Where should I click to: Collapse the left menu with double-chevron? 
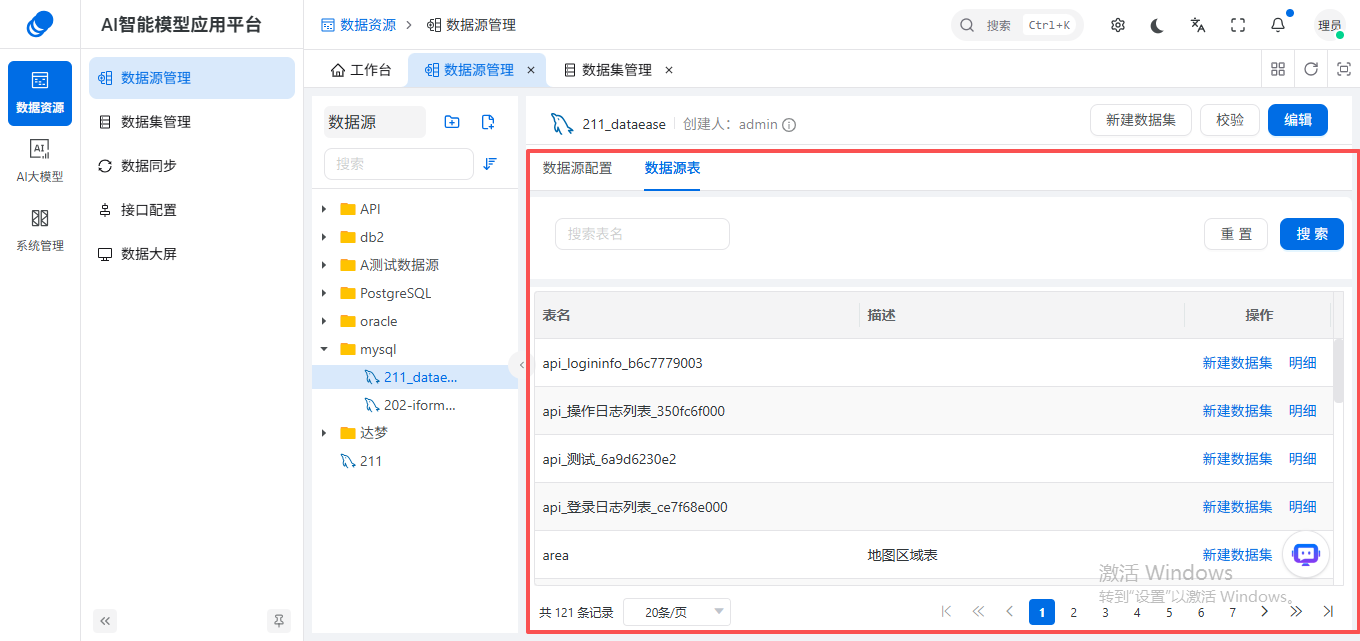click(x=106, y=621)
